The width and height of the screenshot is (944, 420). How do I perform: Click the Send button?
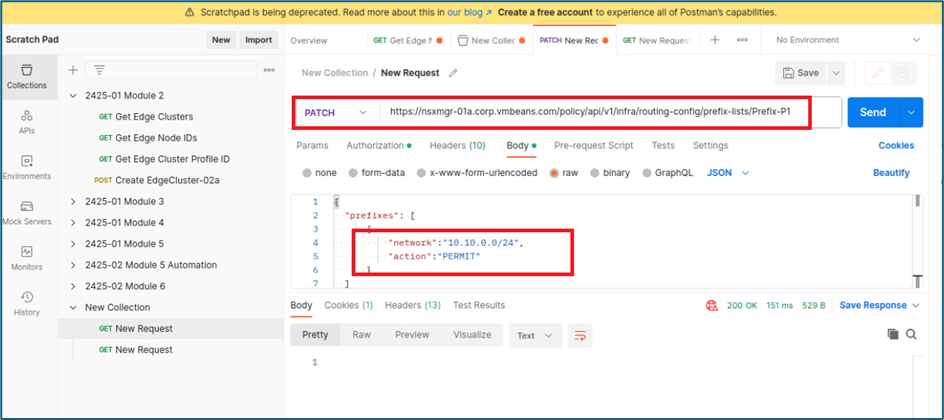click(x=873, y=112)
